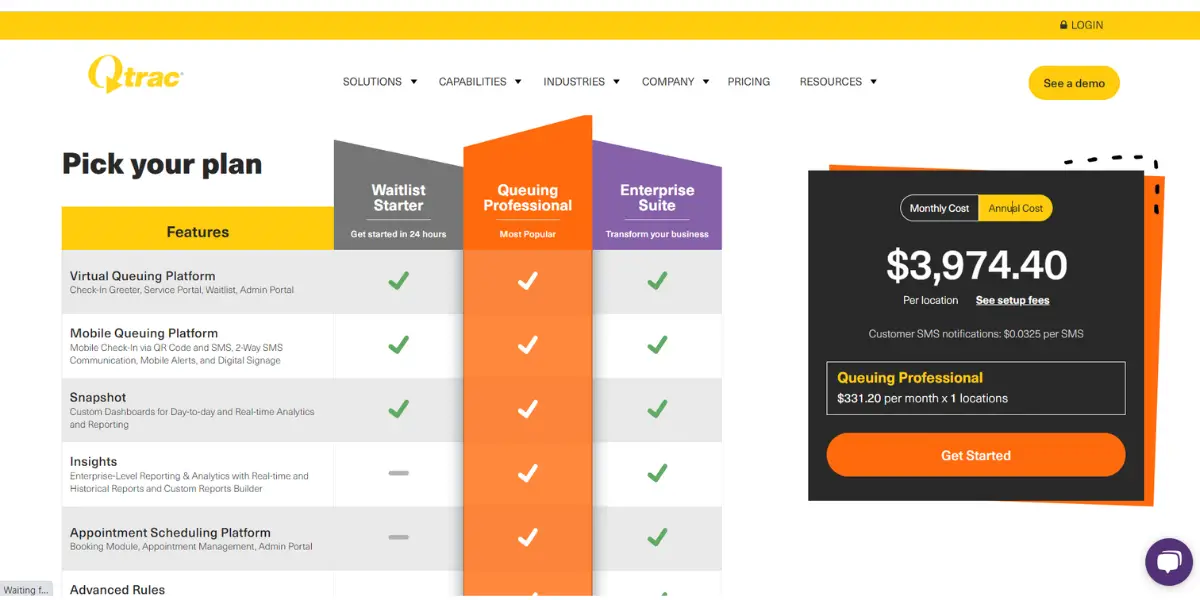Open the chat bubble widget
Viewport: 1200px width, 600px height.
click(x=1168, y=563)
